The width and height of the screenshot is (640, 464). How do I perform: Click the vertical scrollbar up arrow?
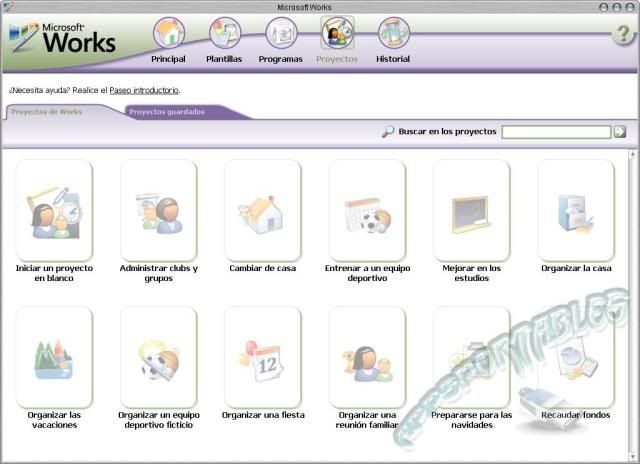[632, 154]
